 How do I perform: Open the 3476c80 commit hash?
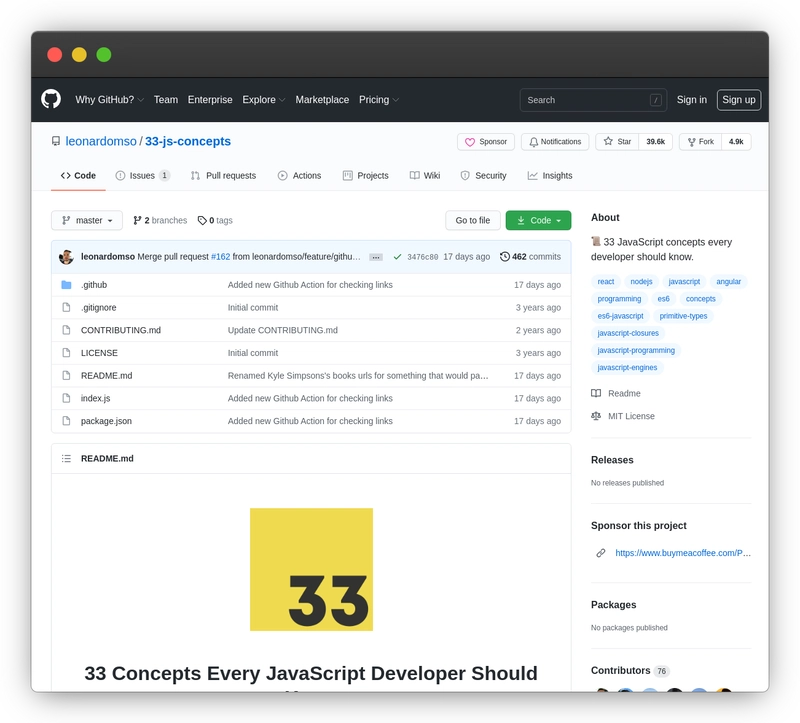[x=422, y=257]
